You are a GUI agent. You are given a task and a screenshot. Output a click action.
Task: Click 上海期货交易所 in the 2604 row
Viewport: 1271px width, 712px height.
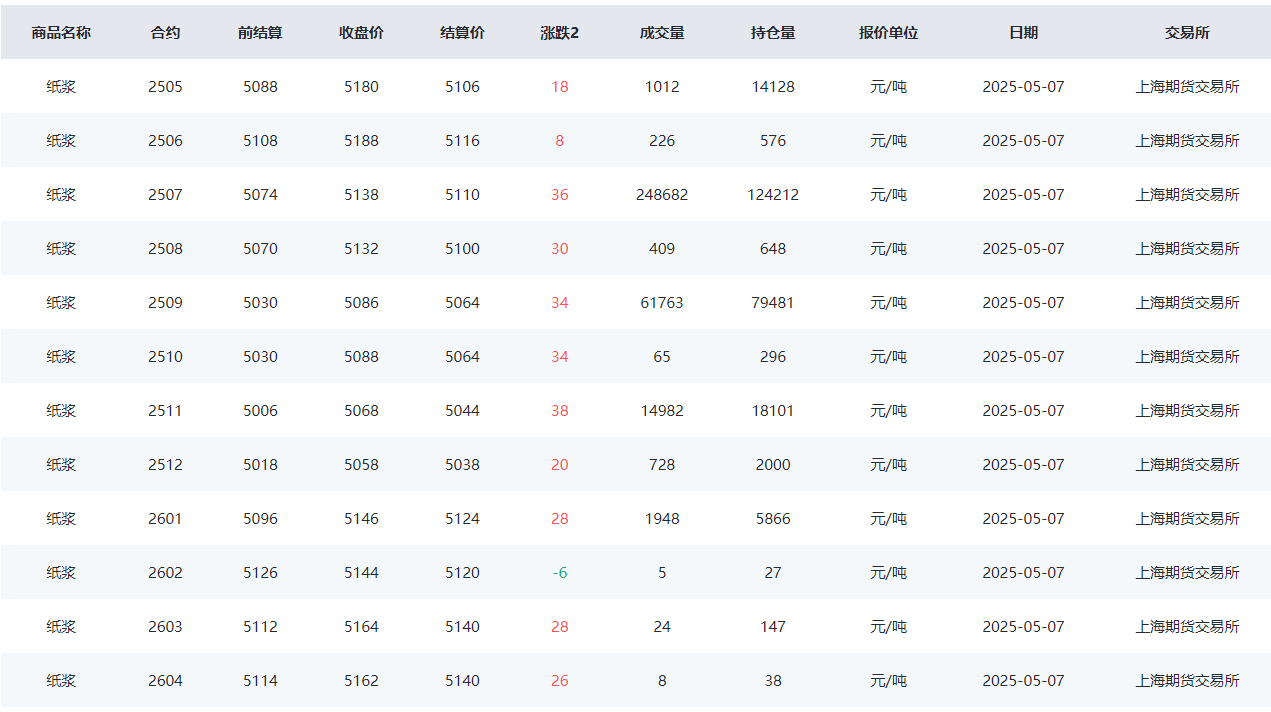1187,681
